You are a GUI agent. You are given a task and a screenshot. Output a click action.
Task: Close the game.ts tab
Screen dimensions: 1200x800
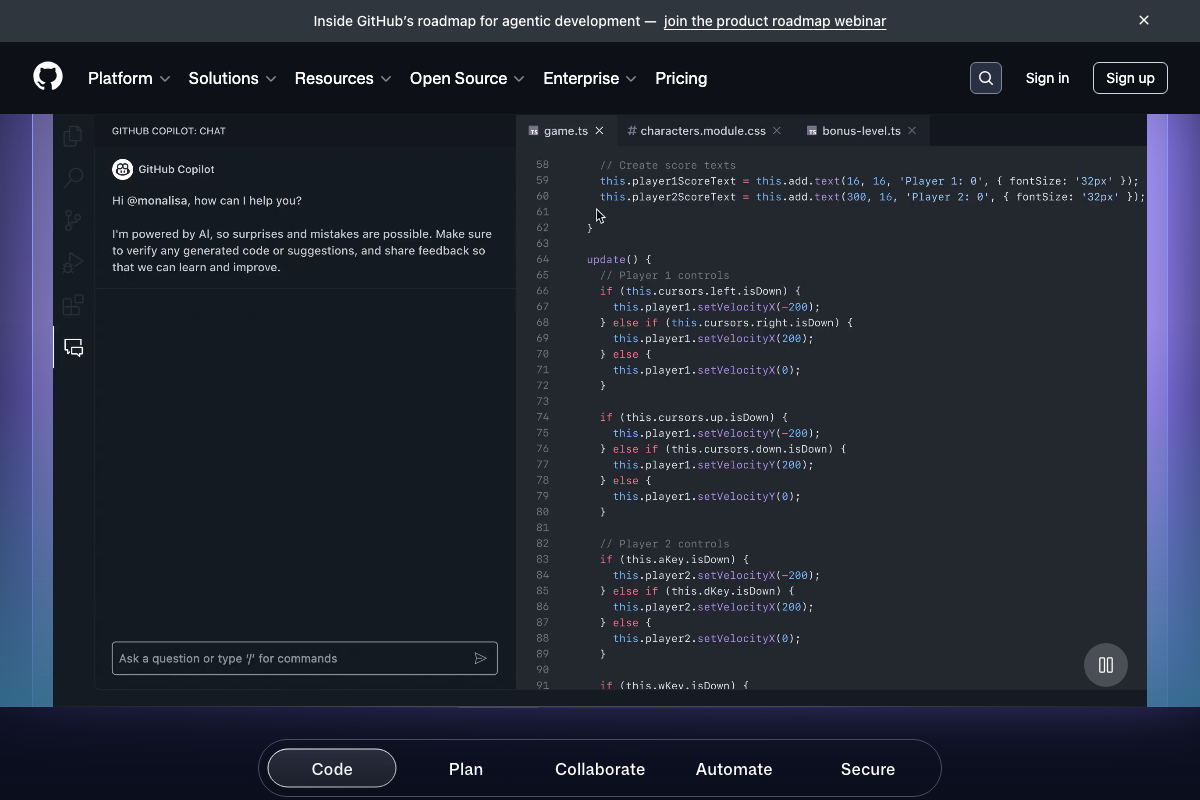(599, 131)
